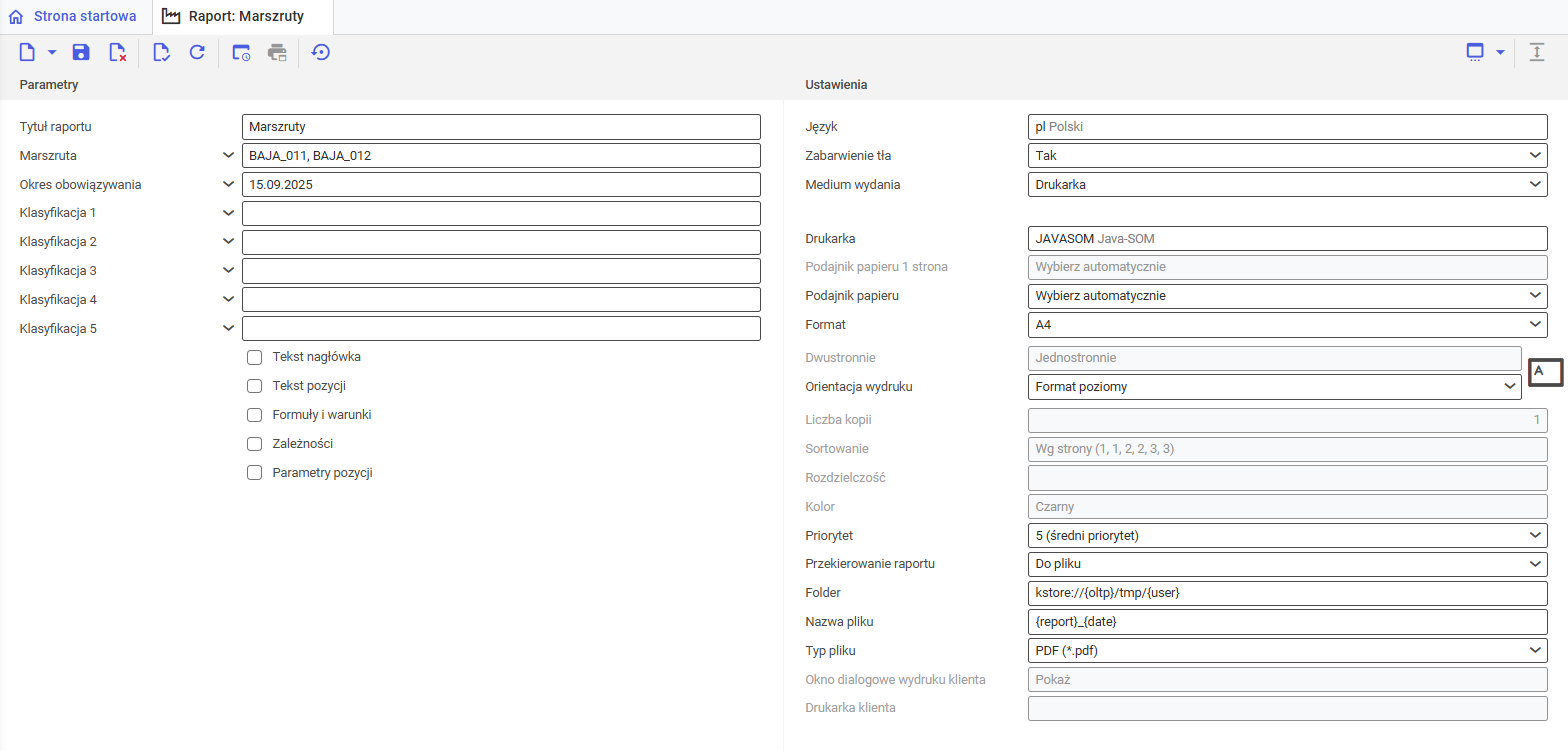Viewport: 1568px width, 751px height.
Task: Click the printer output icon
Action: (277, 52)
